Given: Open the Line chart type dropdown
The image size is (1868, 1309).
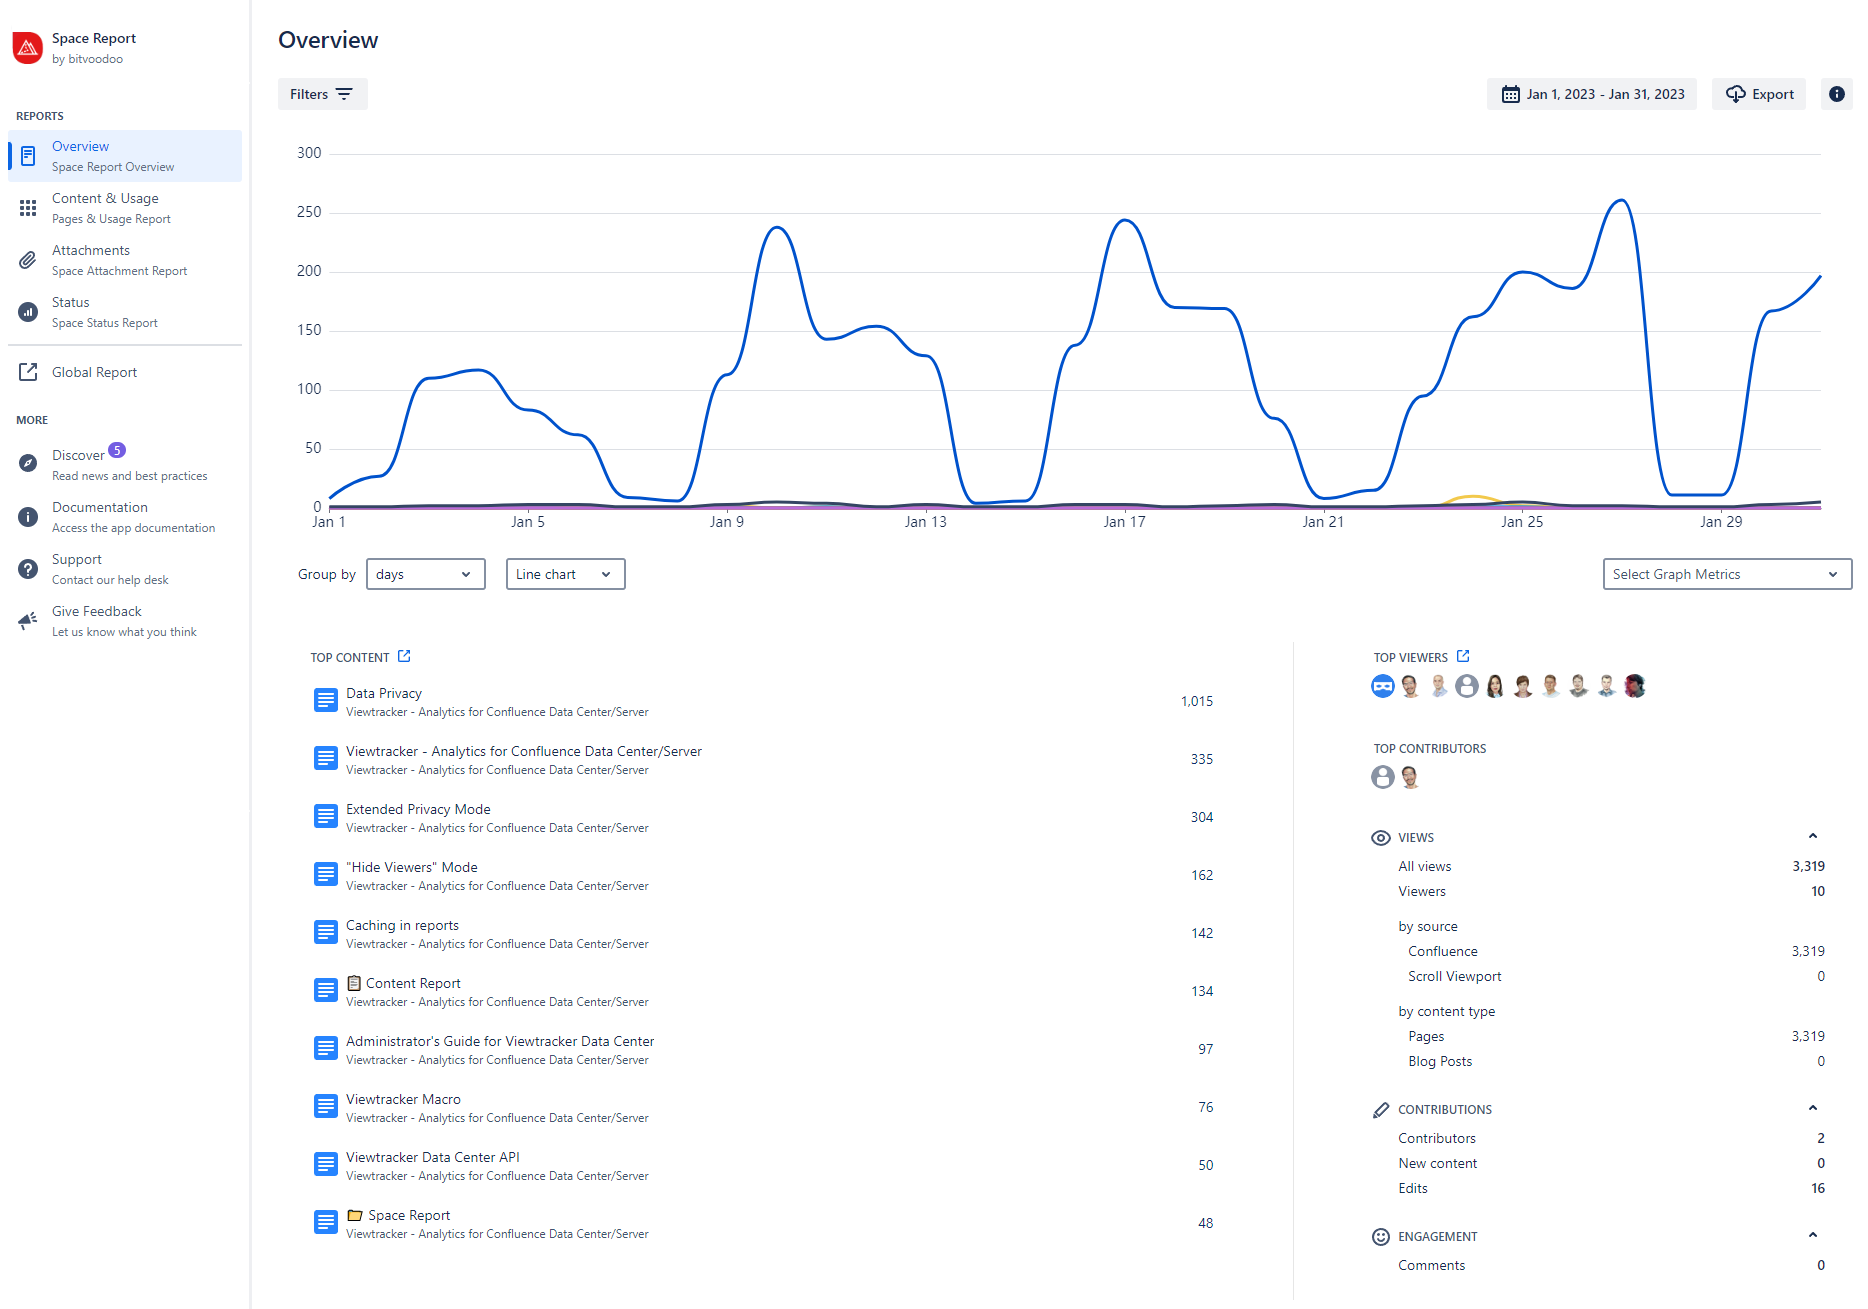Looking at the screenshot, I should pos(565,574).
